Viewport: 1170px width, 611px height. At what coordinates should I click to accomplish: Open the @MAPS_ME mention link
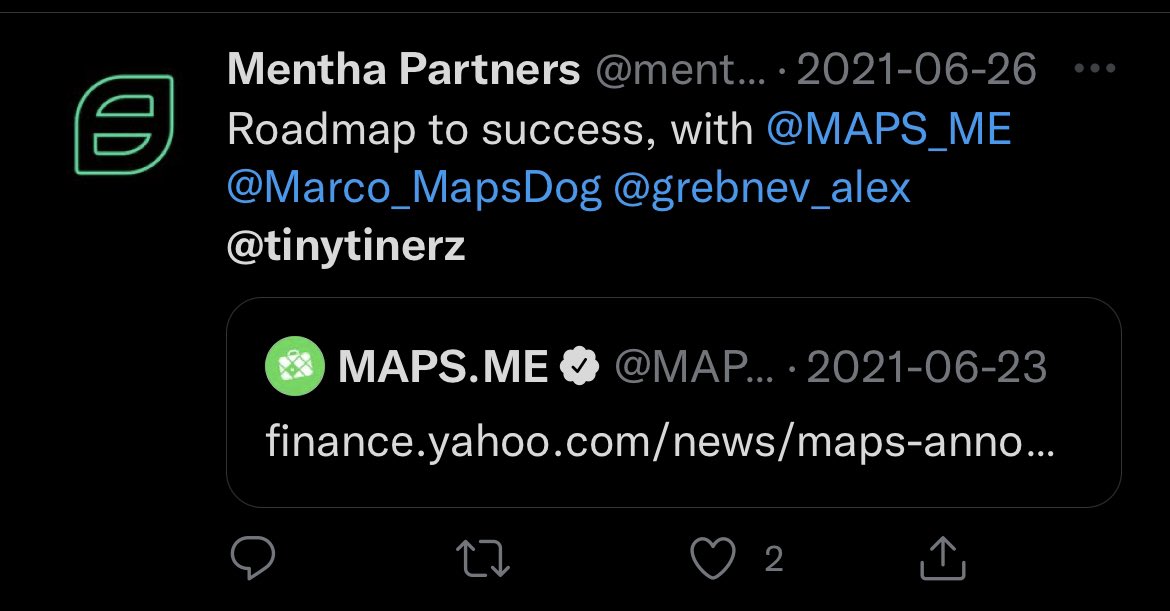click(x=889, y=130)
